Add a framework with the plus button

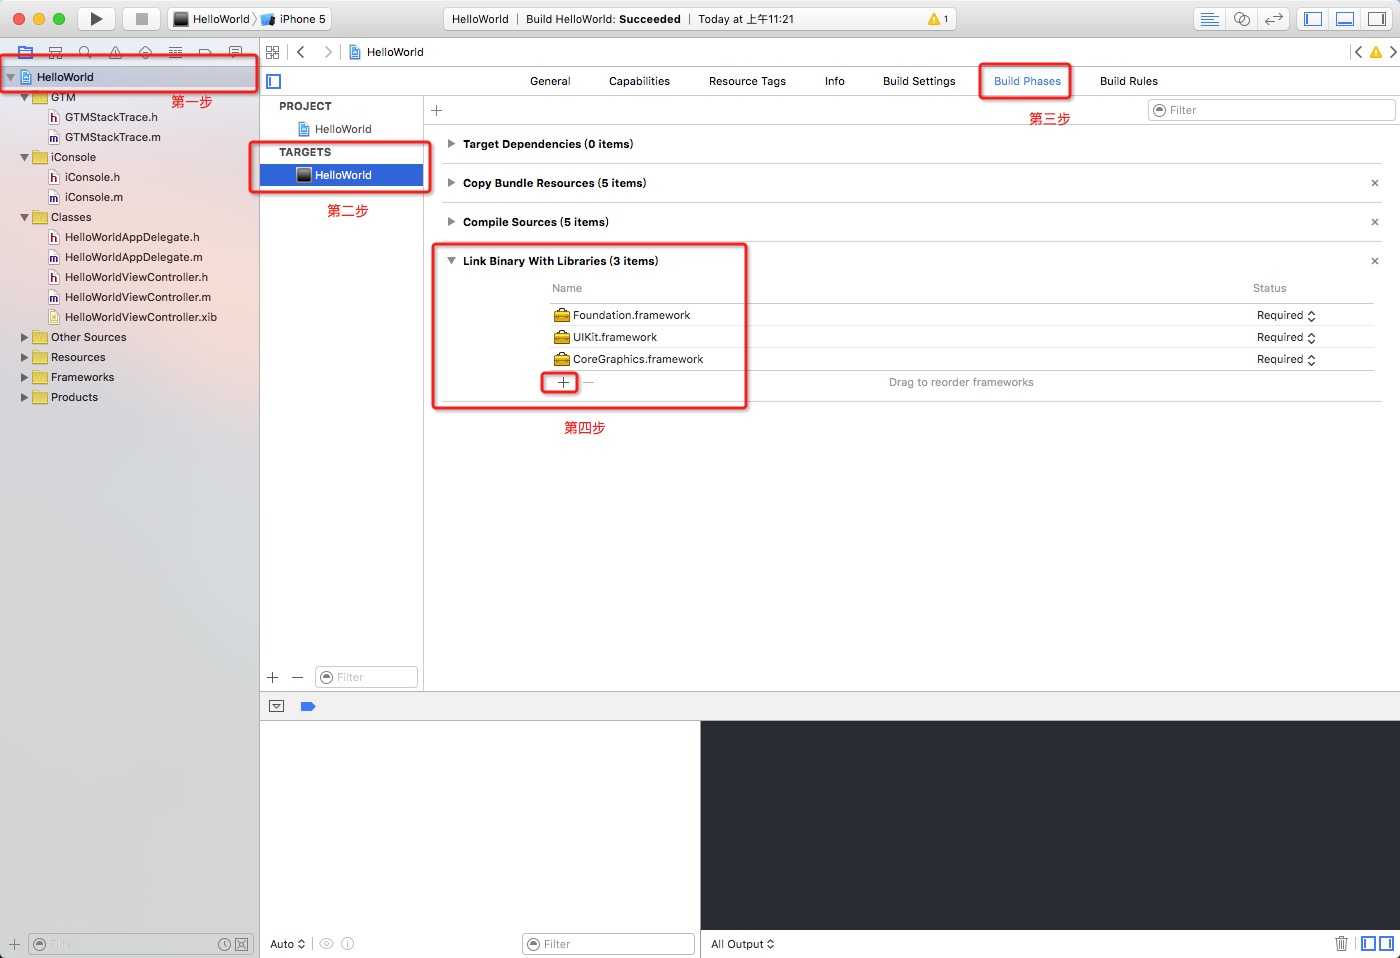point(563,382)
